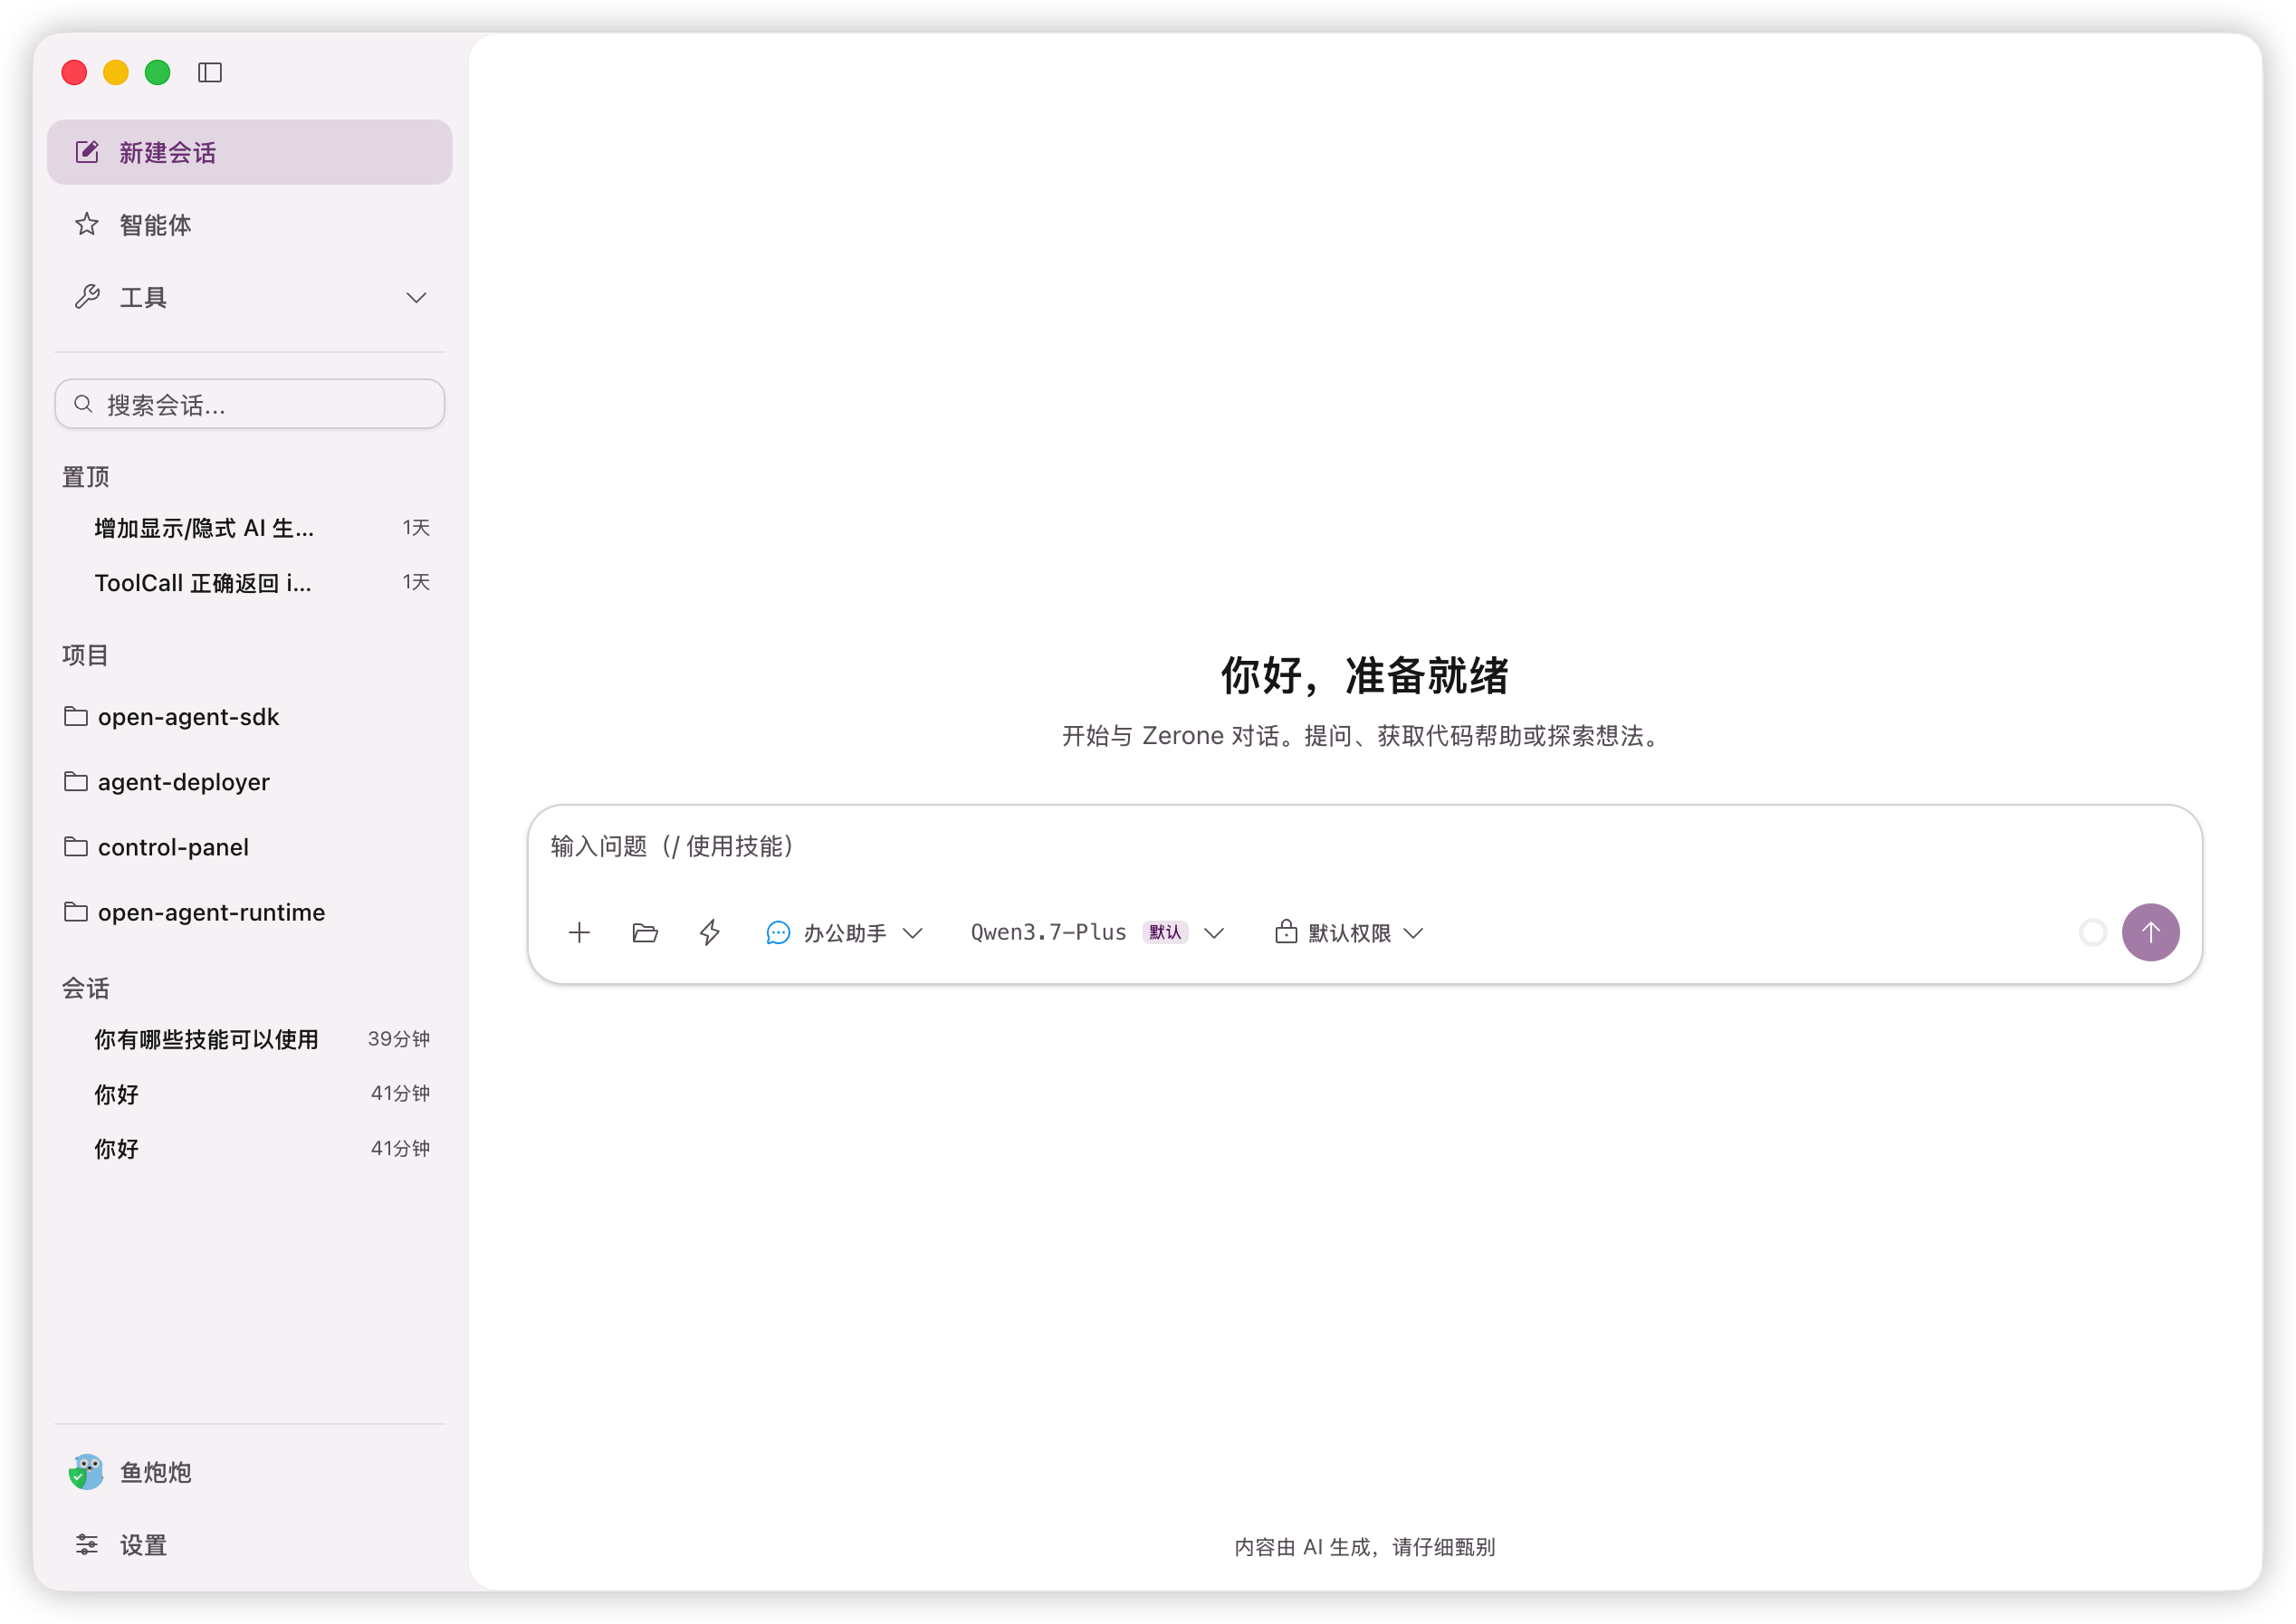The image size is (2296, 1624).
Task: Open the 你好 chat listed directly under 你有哪些技能可以使用
Action: (x=250, y=1094)
